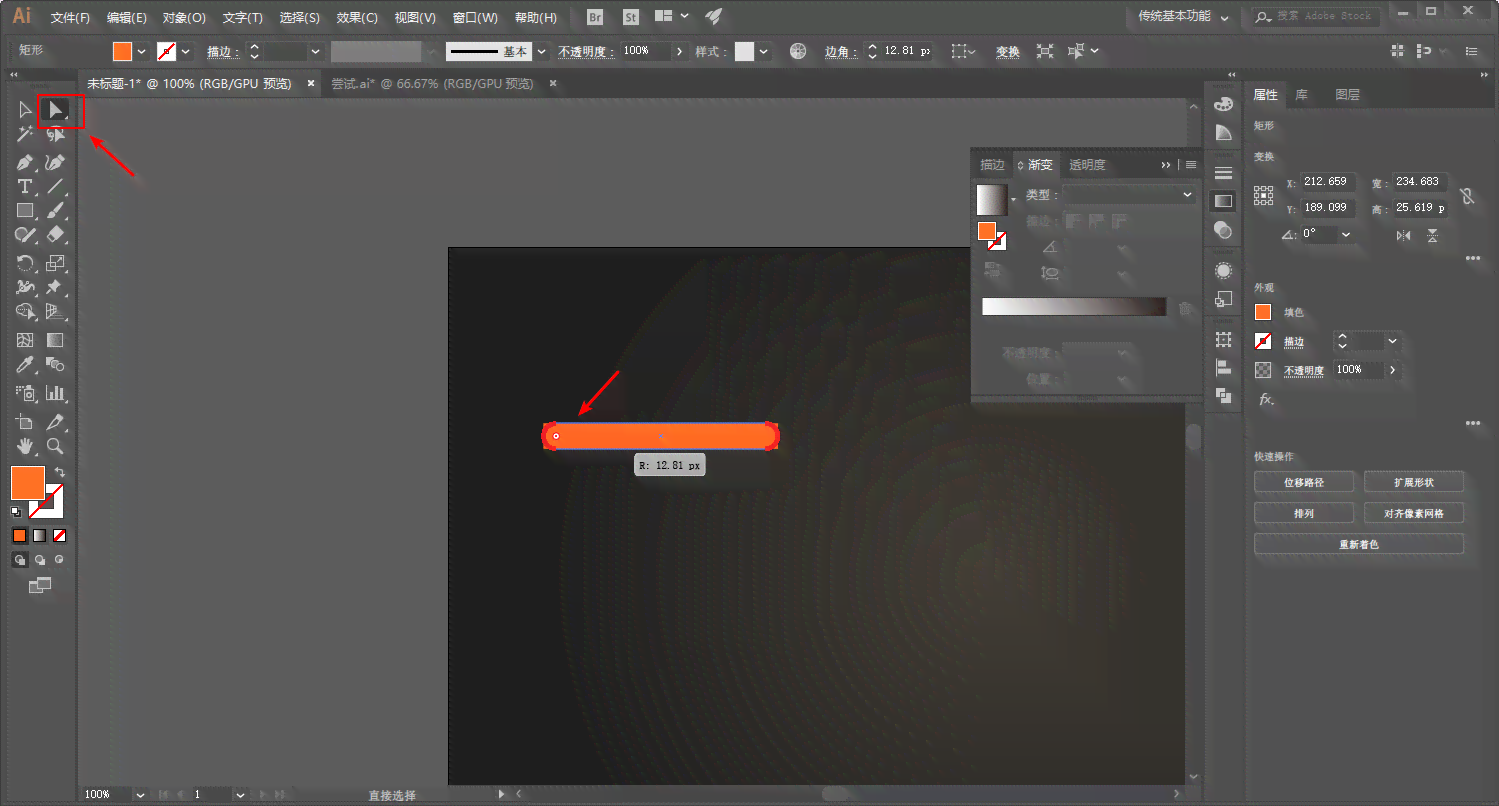Screen dimensions: 1499x806
Task: Select the Paintbrush tool
Action: tap(56, 211)
